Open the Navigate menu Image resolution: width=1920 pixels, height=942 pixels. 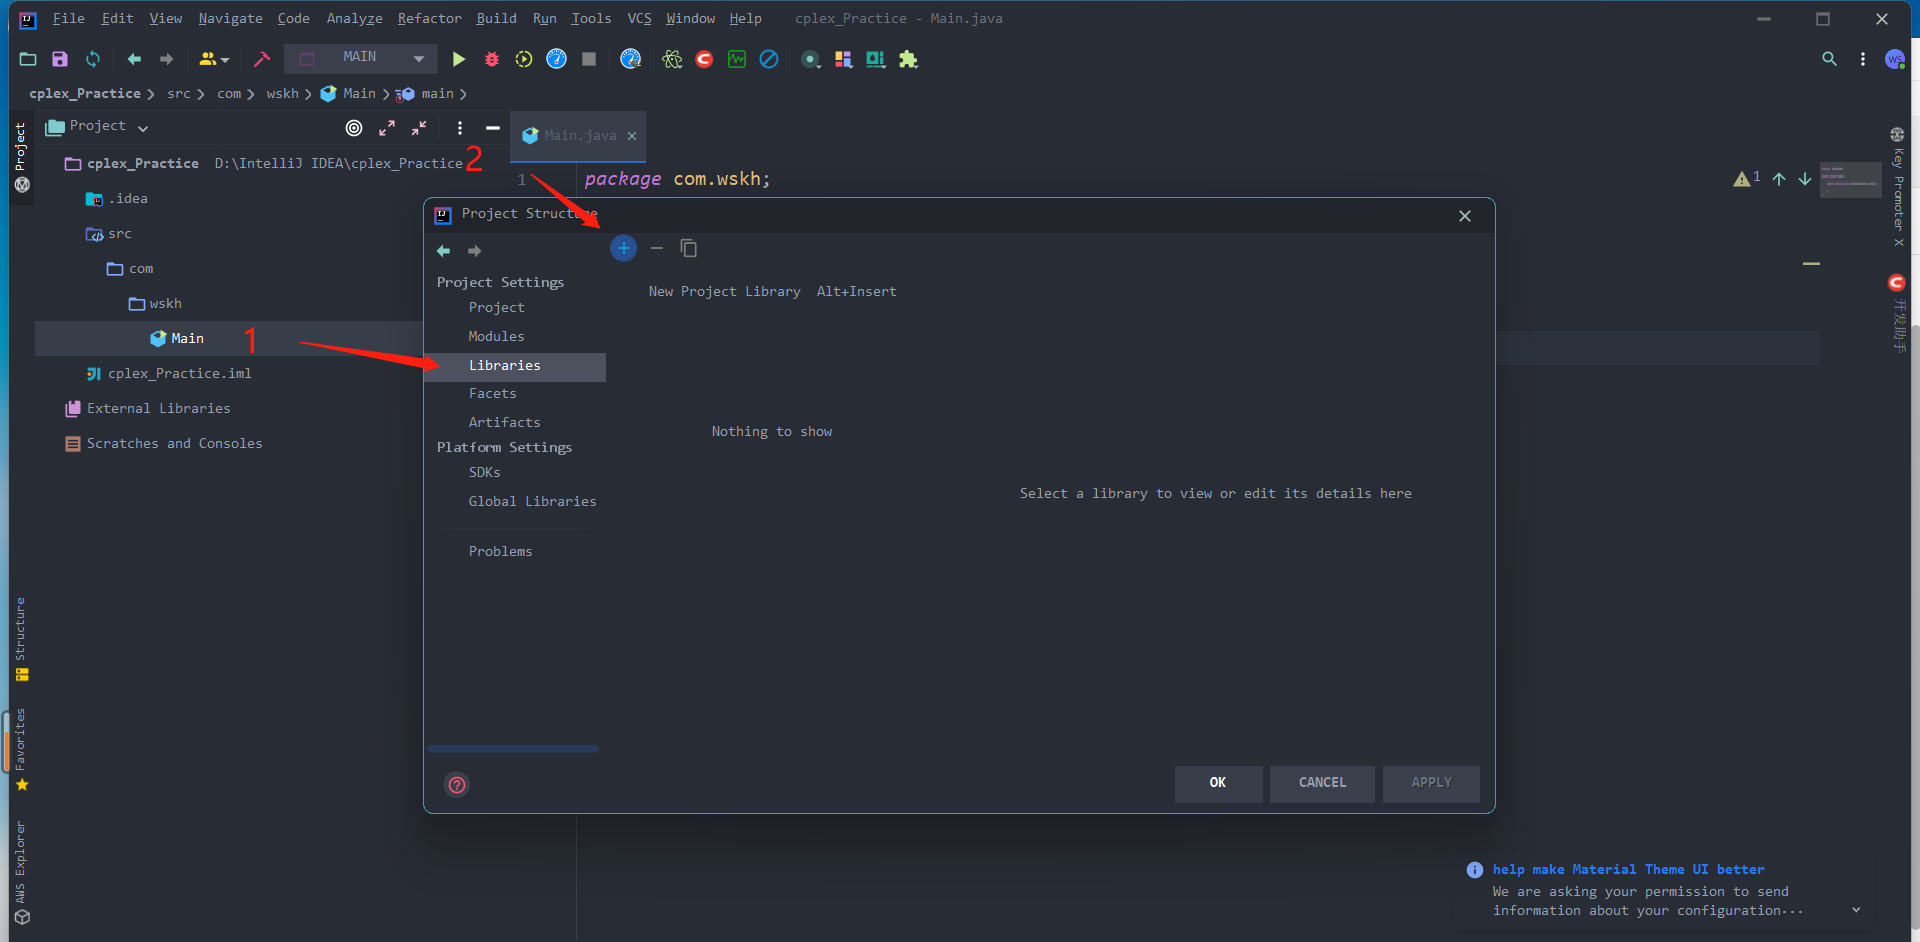click(x=230, y=18)
